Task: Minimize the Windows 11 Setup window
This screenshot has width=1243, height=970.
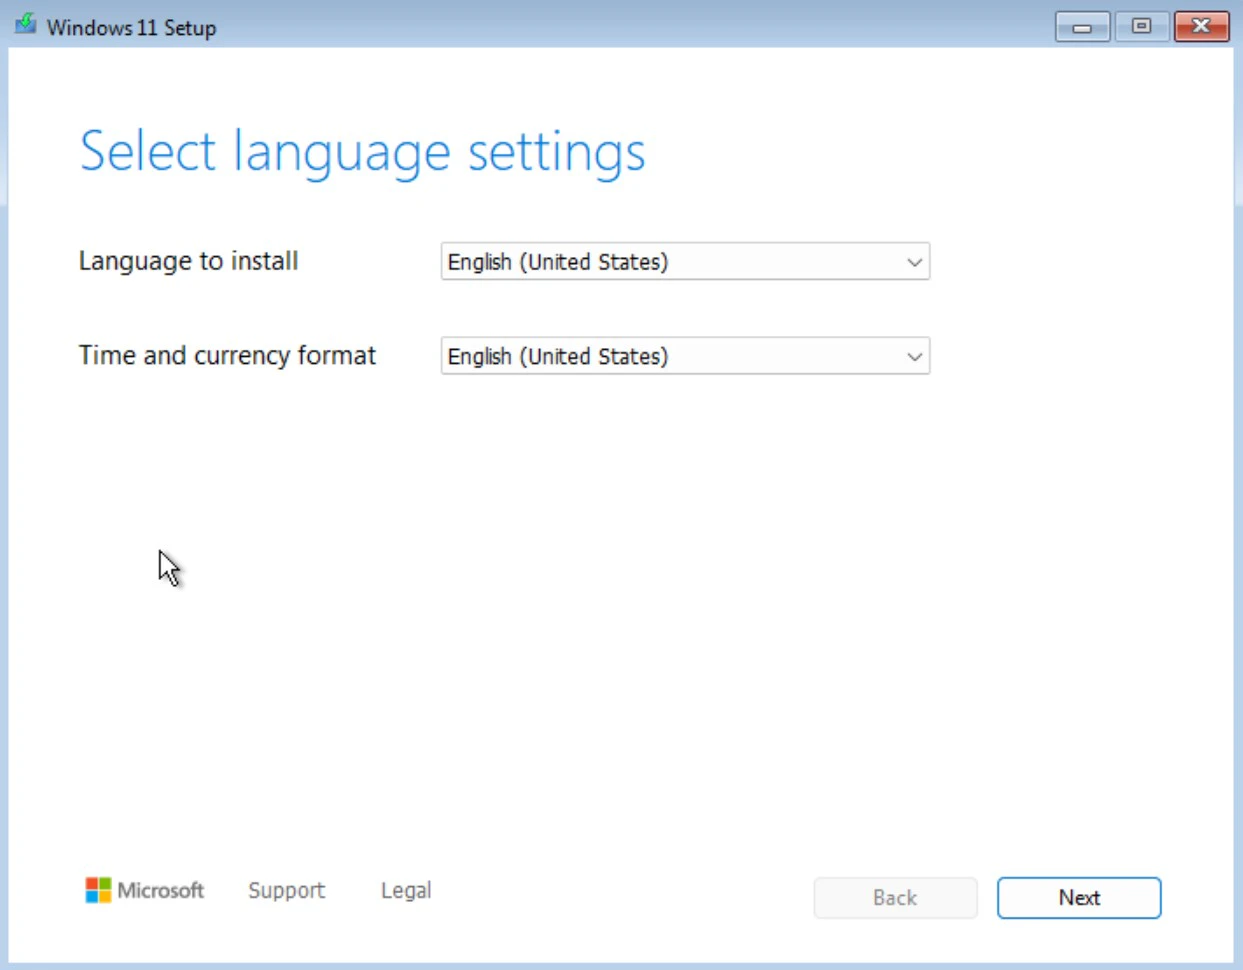Action: [1082, 27]
